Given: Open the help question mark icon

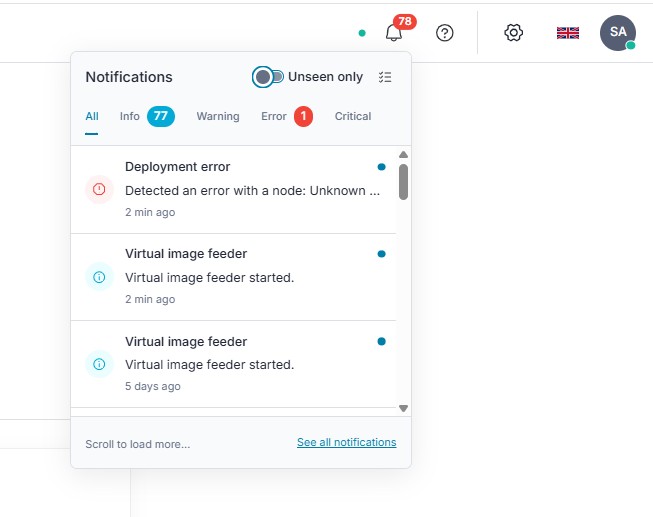Looking at the screenshot, I should click(444, 33).
